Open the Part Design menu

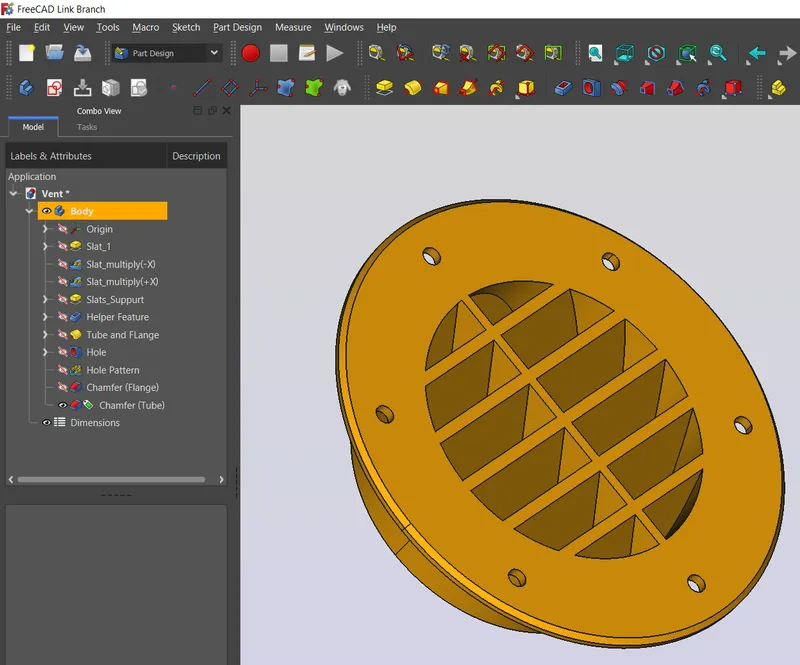pos(237,28)
